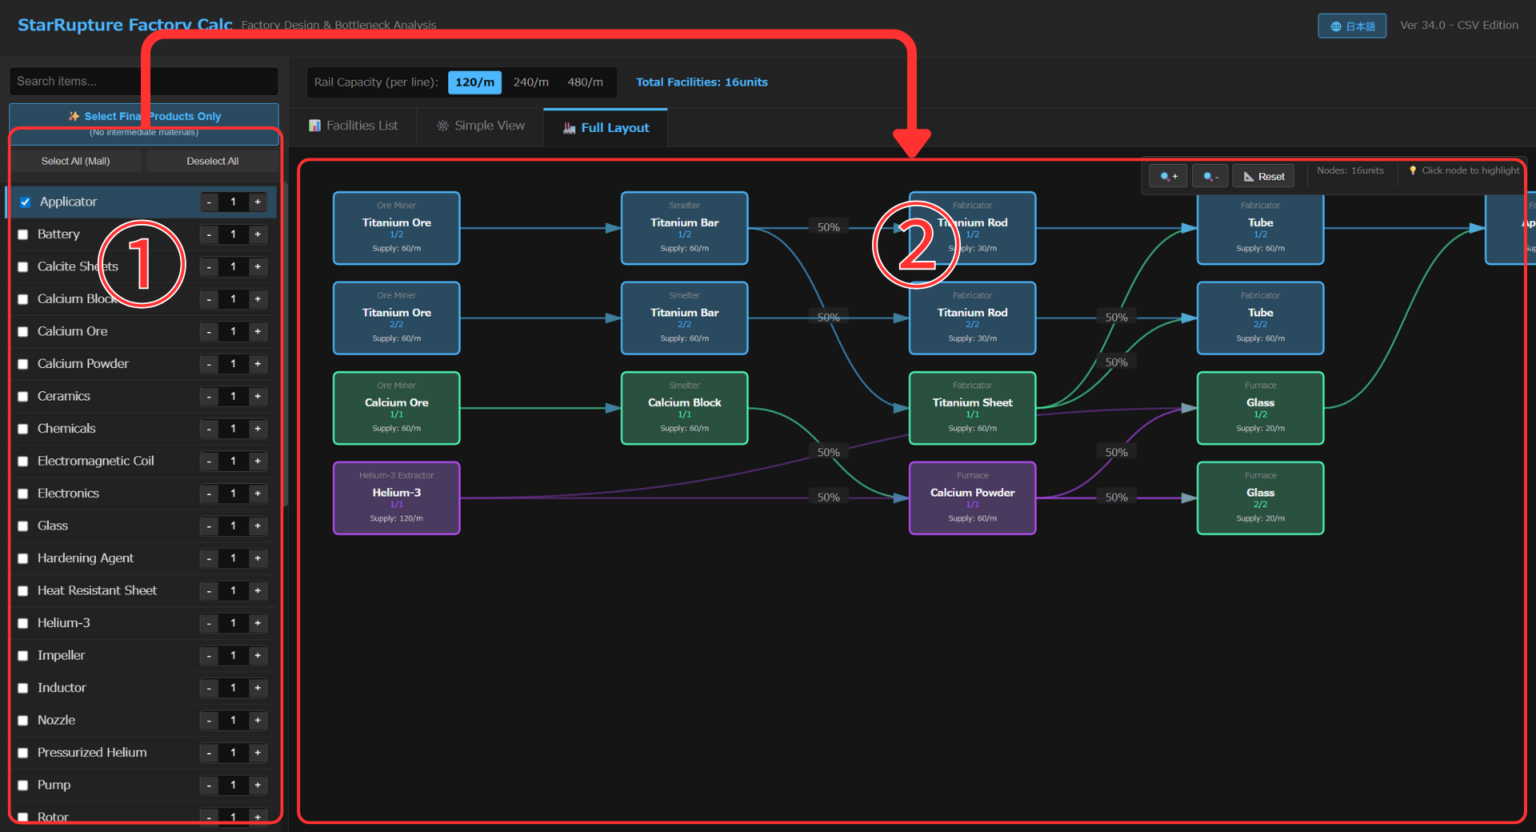1536x832 pixels.
Task: Select the 120/m rail capacity option
Action: (x=474, y=82)
